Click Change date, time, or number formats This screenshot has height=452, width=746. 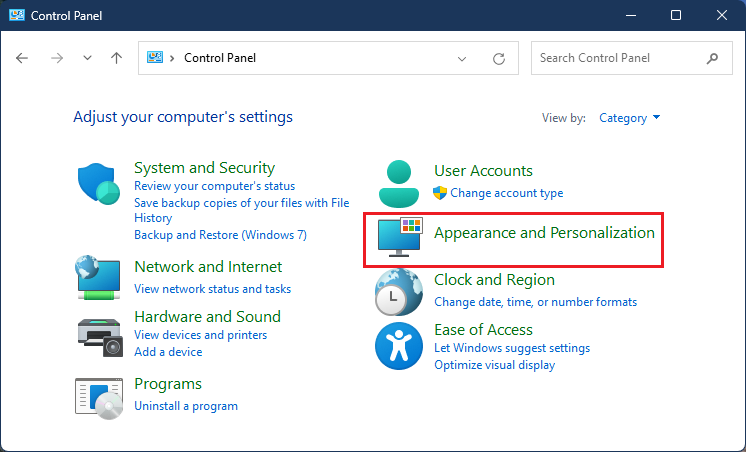pos(535,302)
